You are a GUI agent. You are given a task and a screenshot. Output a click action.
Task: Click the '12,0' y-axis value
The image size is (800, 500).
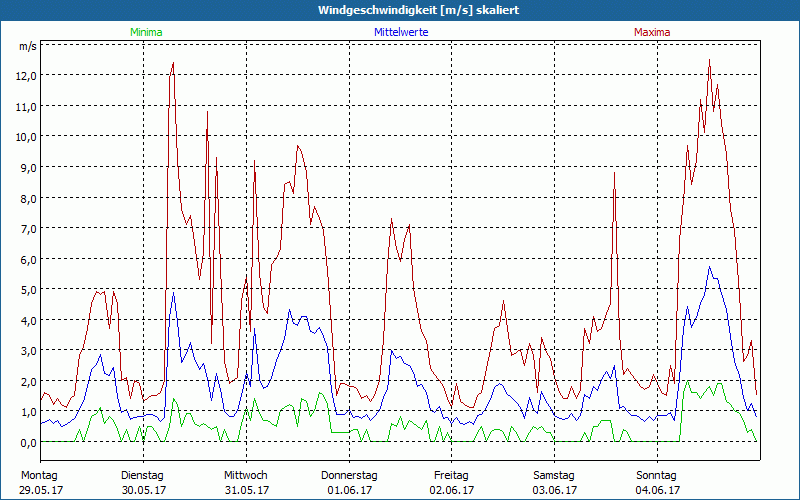coord(26,76)
